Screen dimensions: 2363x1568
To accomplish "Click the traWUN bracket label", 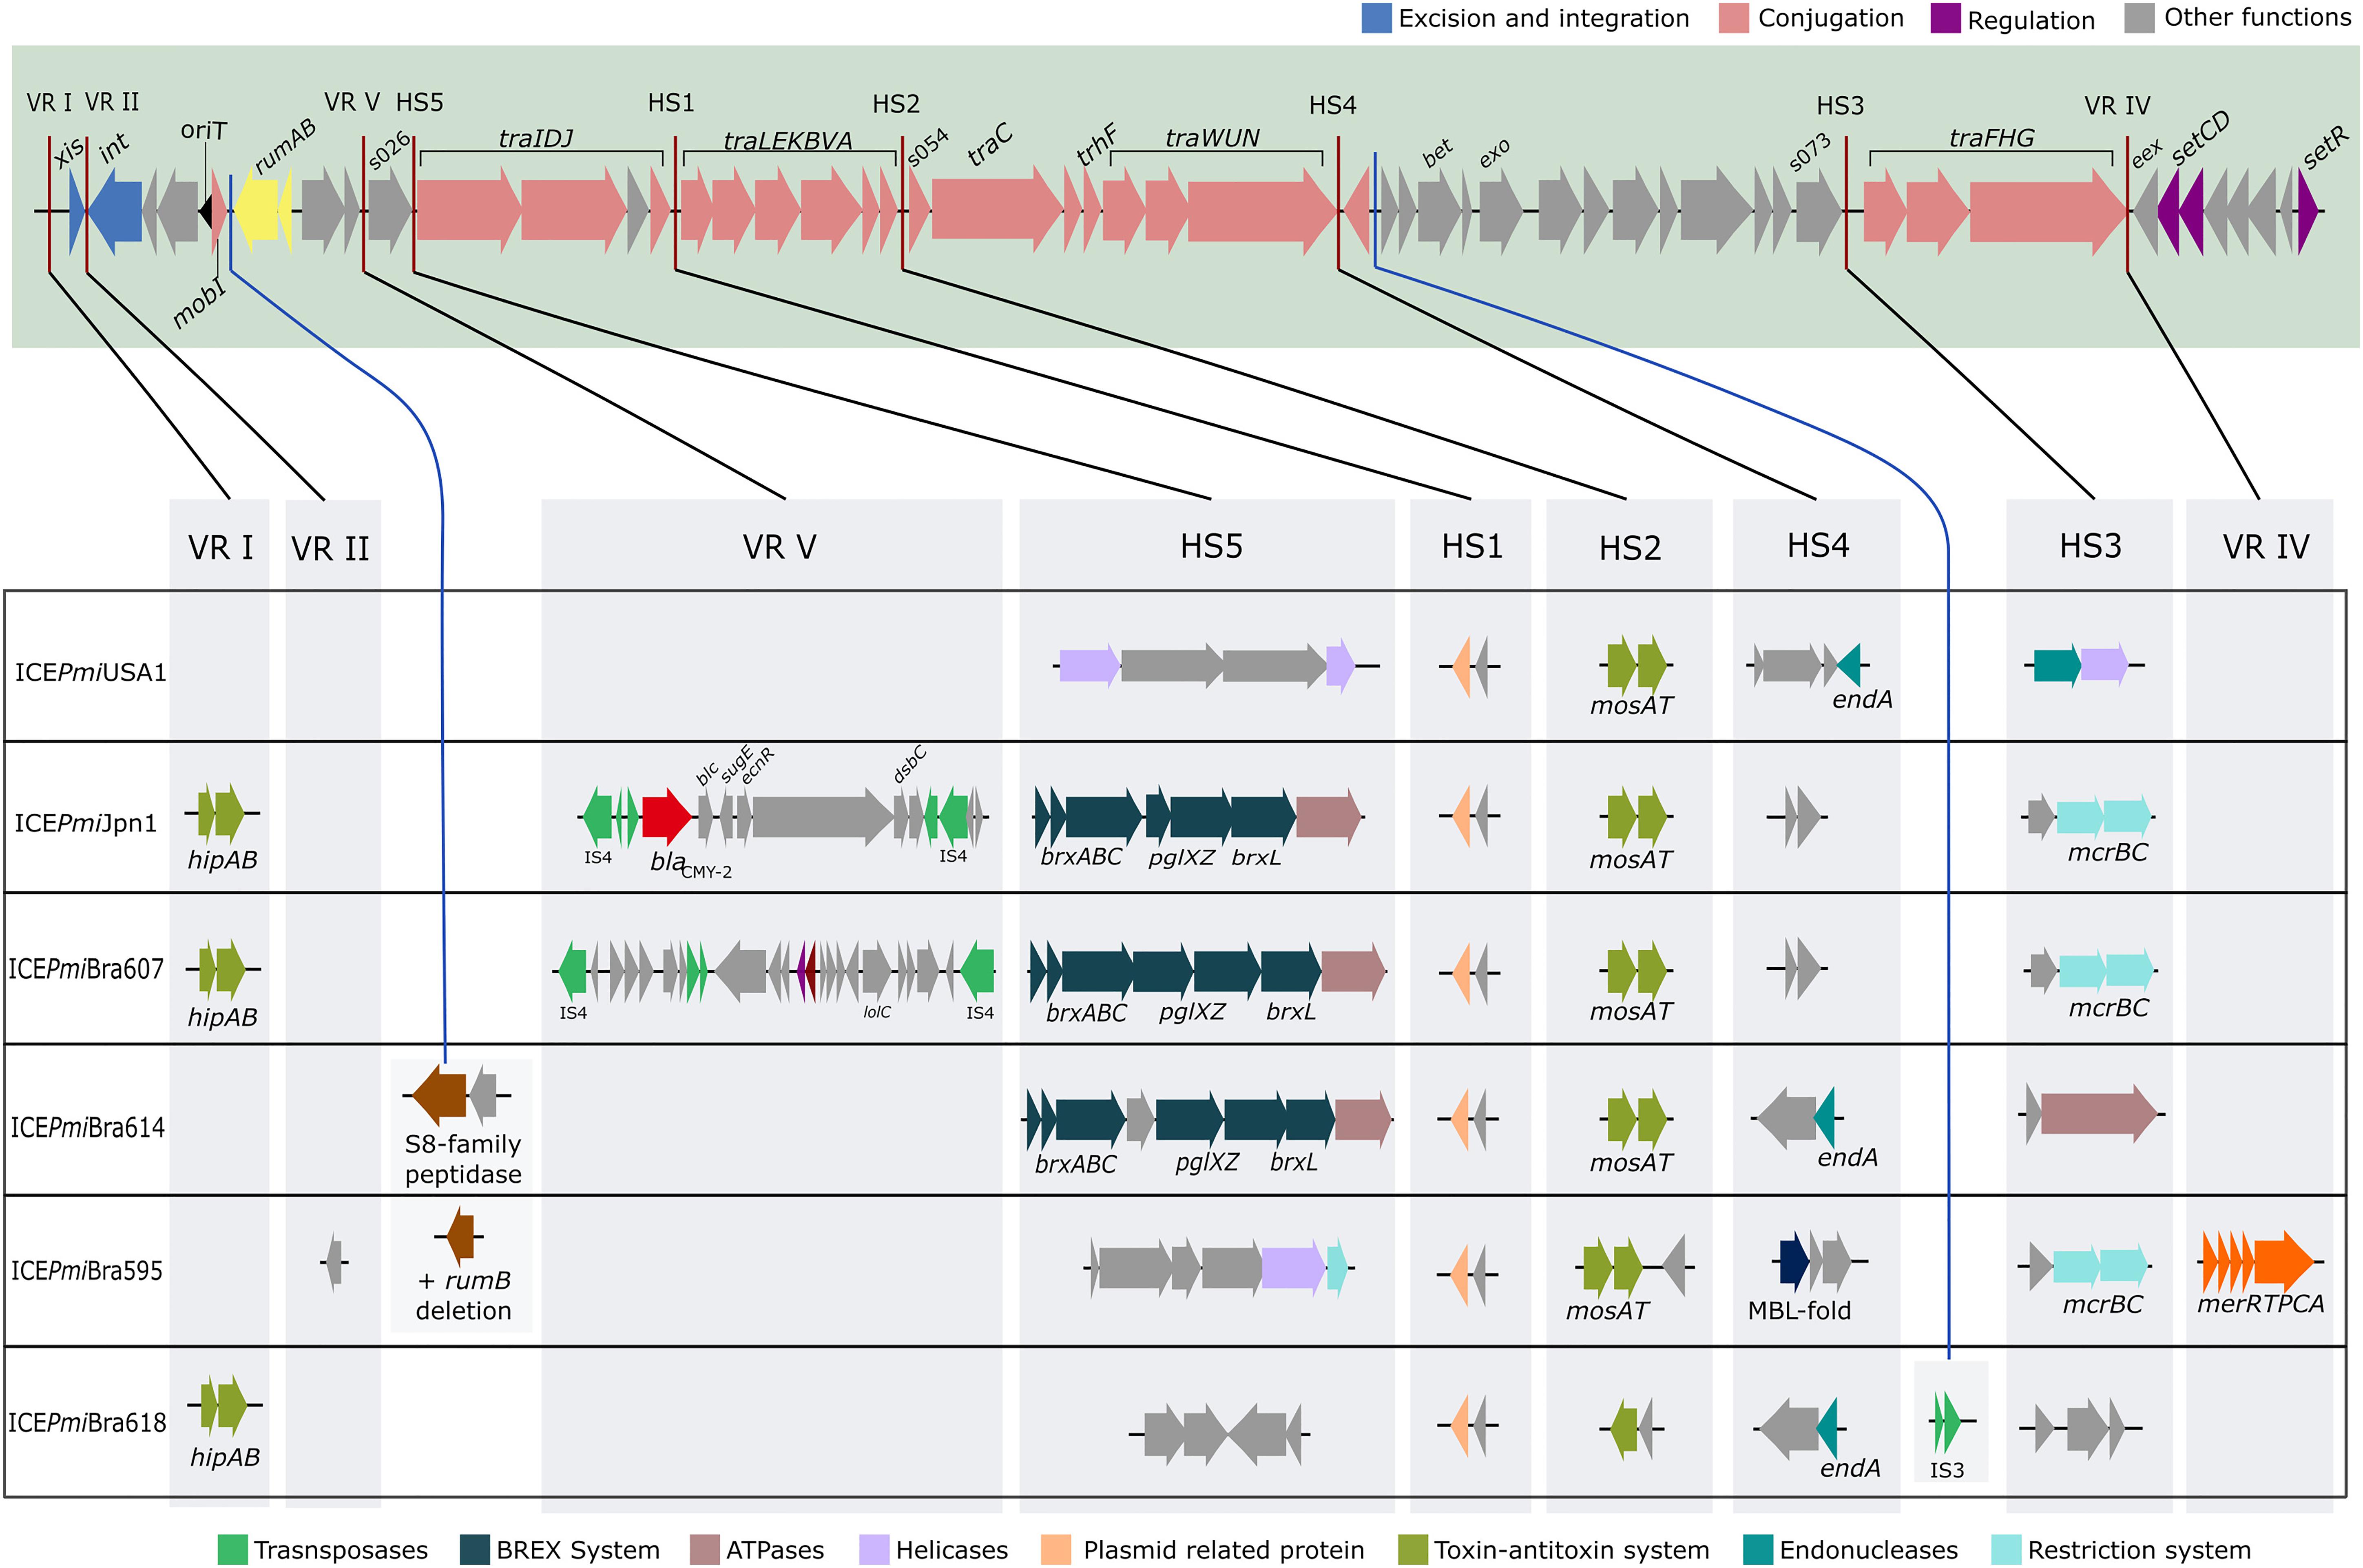I will pos(1212,137).
